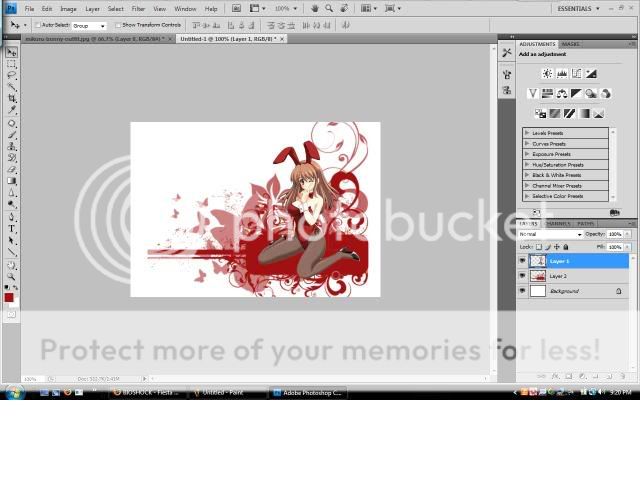Open the Auto-Select Group dropdown
The width and height of the screenshot is (640, 485).
click(89, 26)
